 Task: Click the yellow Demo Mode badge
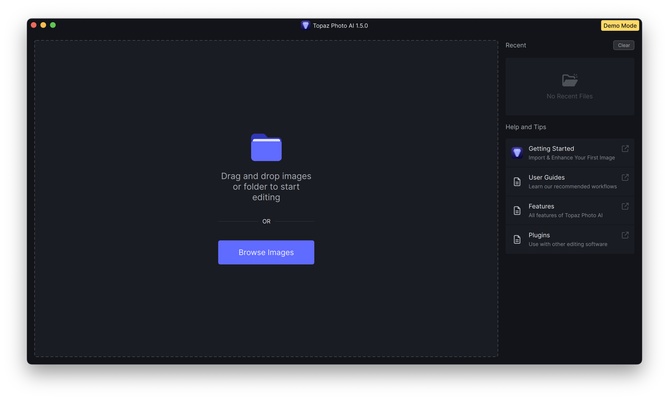[x=620, y=25]
